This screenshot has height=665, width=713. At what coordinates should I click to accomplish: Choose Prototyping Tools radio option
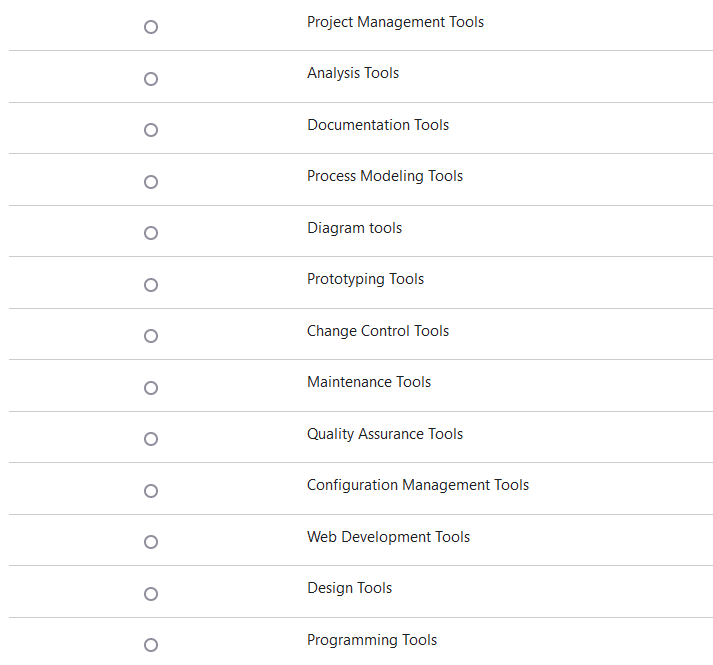pos(151,285)
